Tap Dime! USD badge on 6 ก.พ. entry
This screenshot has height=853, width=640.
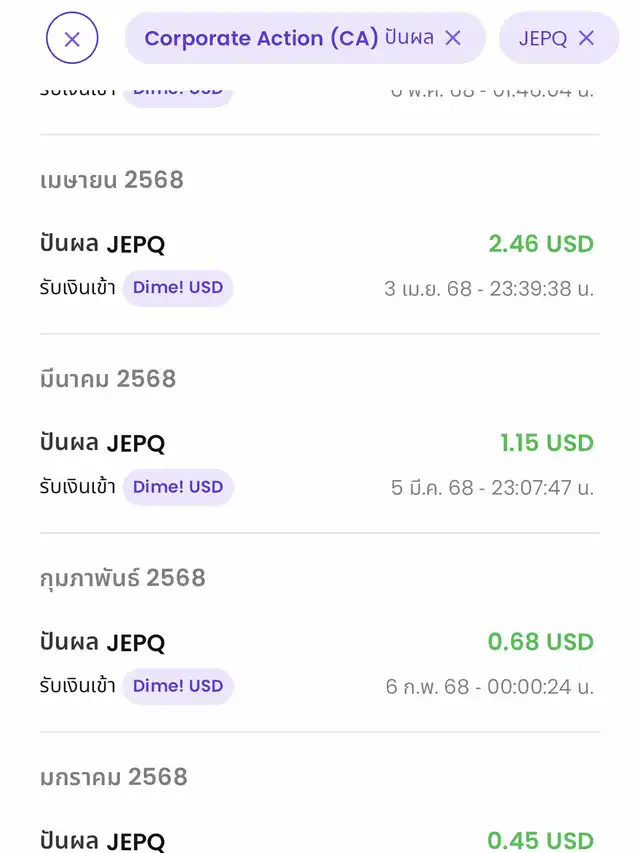coord(178,686)
